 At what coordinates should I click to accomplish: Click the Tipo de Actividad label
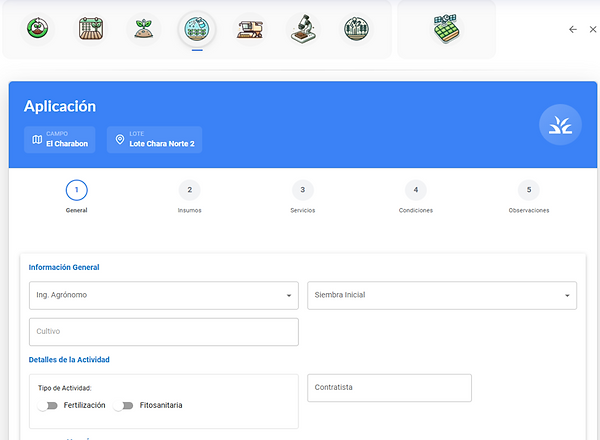[x=65, y=388]
